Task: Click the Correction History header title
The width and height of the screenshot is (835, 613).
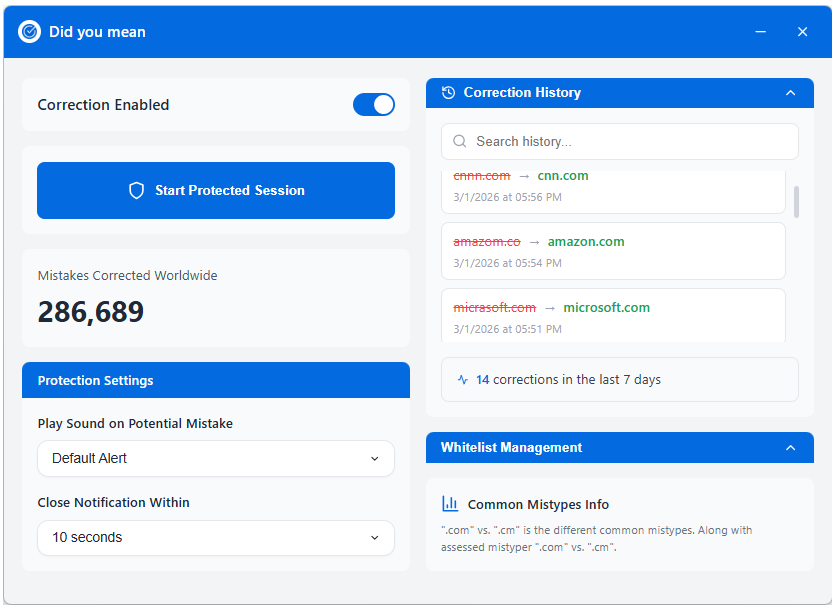Action: pos(522,93)
